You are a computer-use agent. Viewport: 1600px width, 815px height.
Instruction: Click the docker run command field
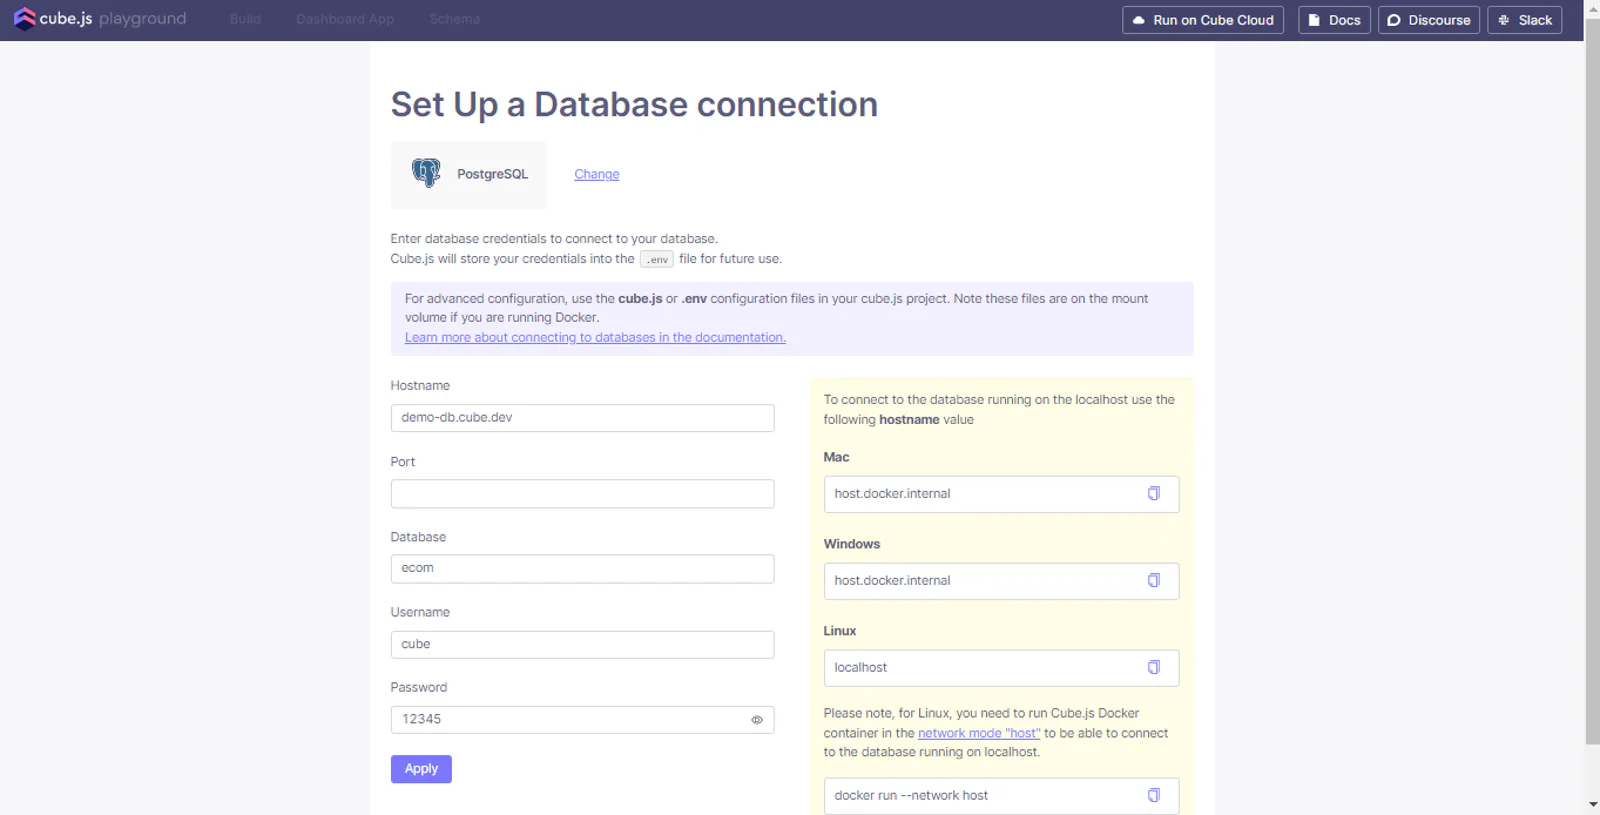coord(1001,796)
